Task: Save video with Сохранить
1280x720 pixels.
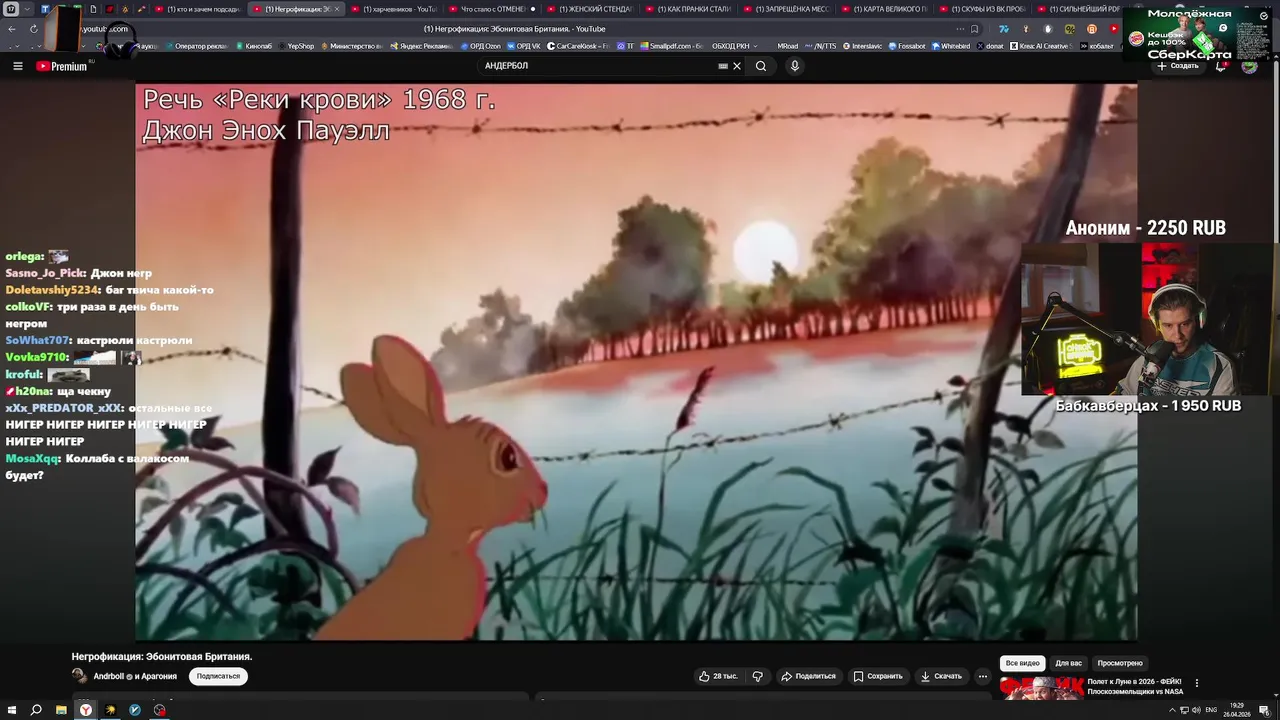Action: click(878, 676)
